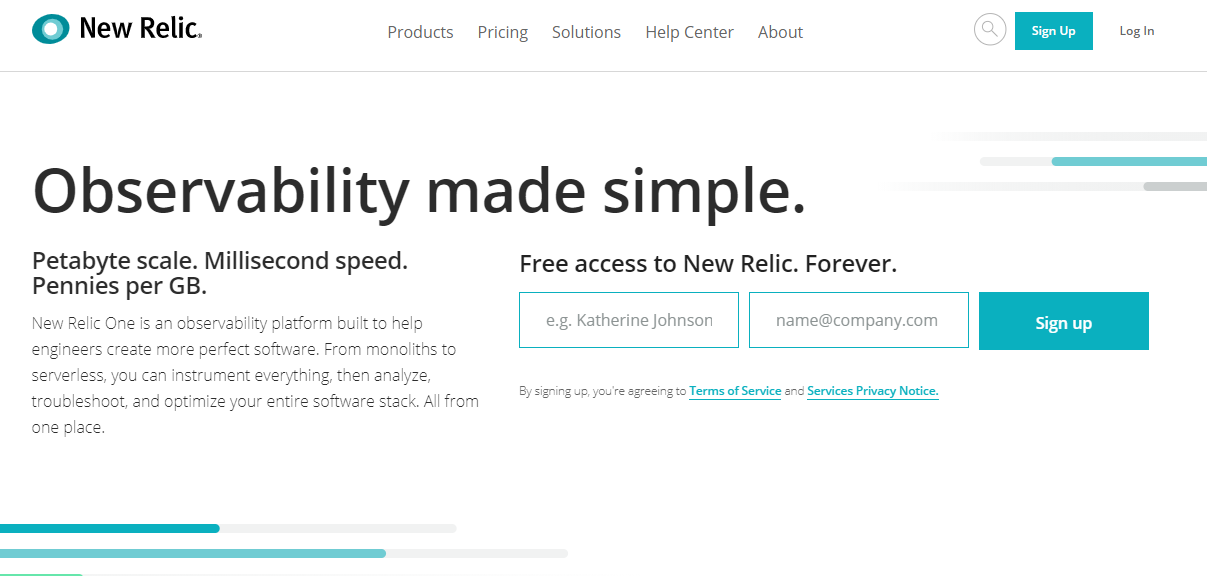Screen dimensions: 1207x576
Task: Click the "Free access to New Relic. Forever." heading
Action: click(708, 264)
